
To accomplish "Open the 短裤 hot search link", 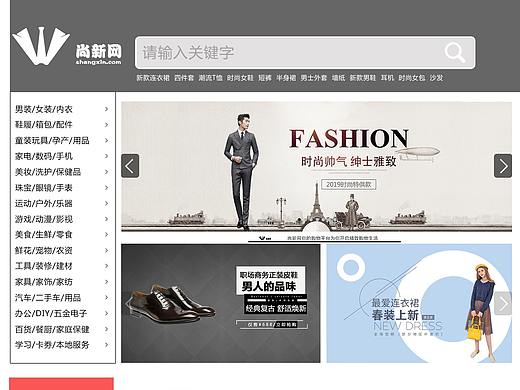I will [265, 78].
